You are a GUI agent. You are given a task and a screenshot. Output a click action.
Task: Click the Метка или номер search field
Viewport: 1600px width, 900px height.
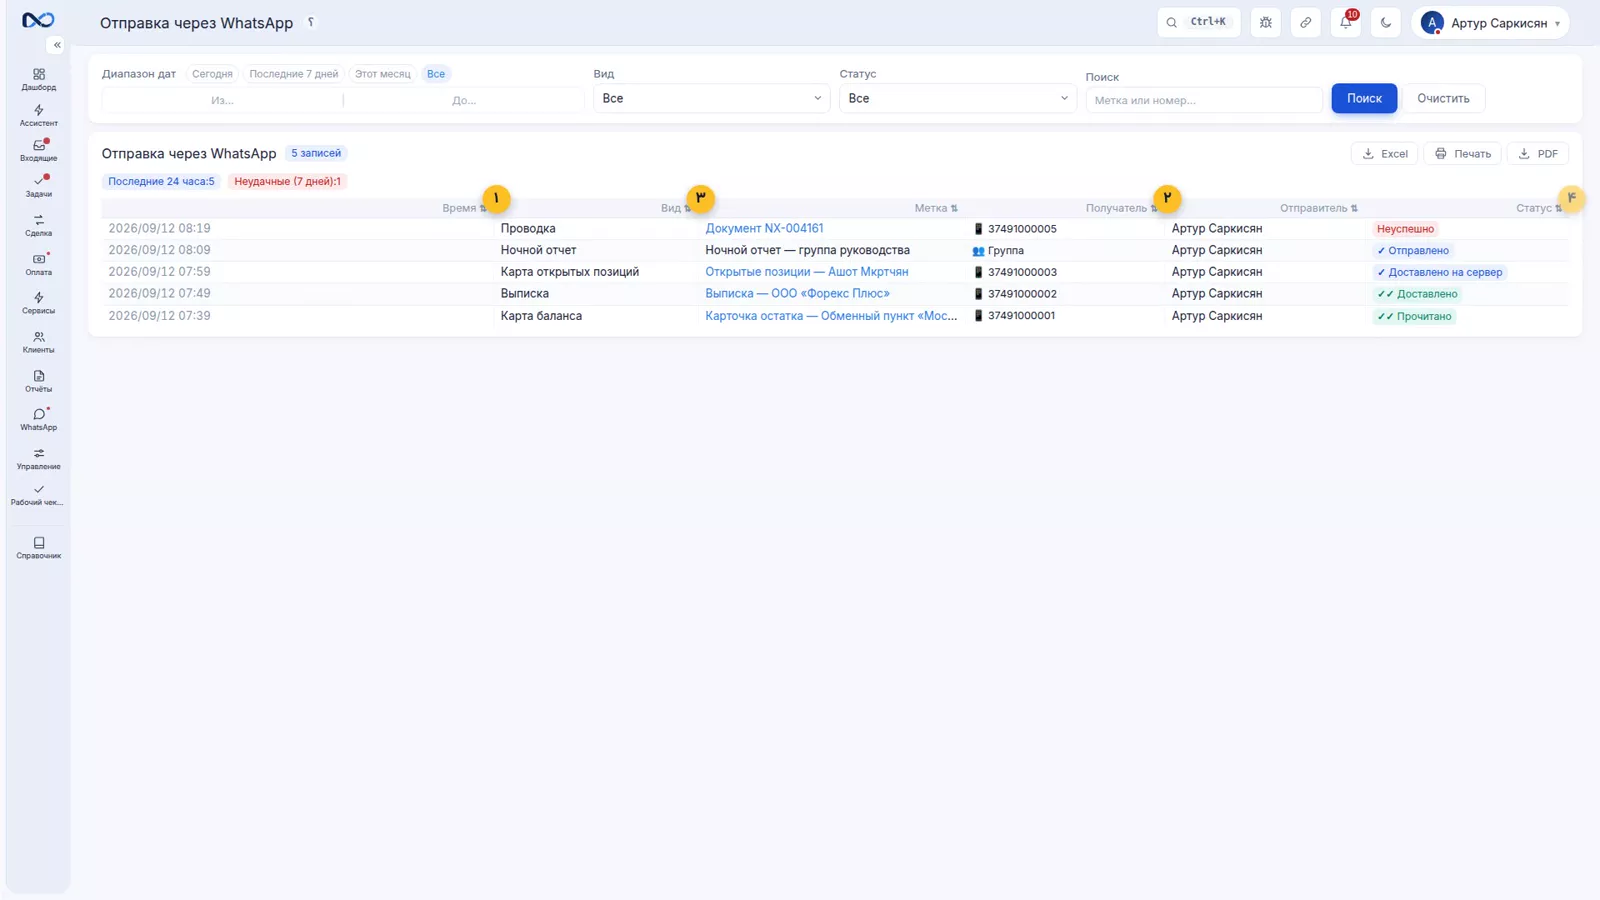[1204, 100]
